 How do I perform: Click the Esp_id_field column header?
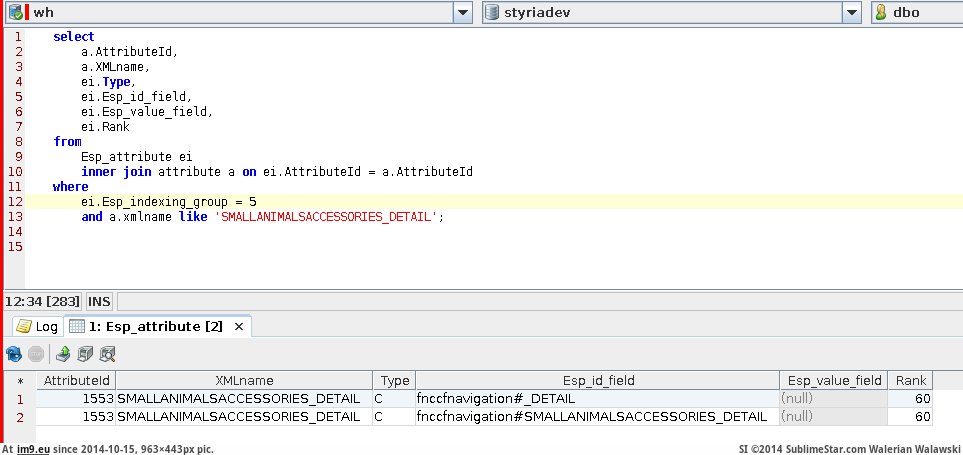596,380
